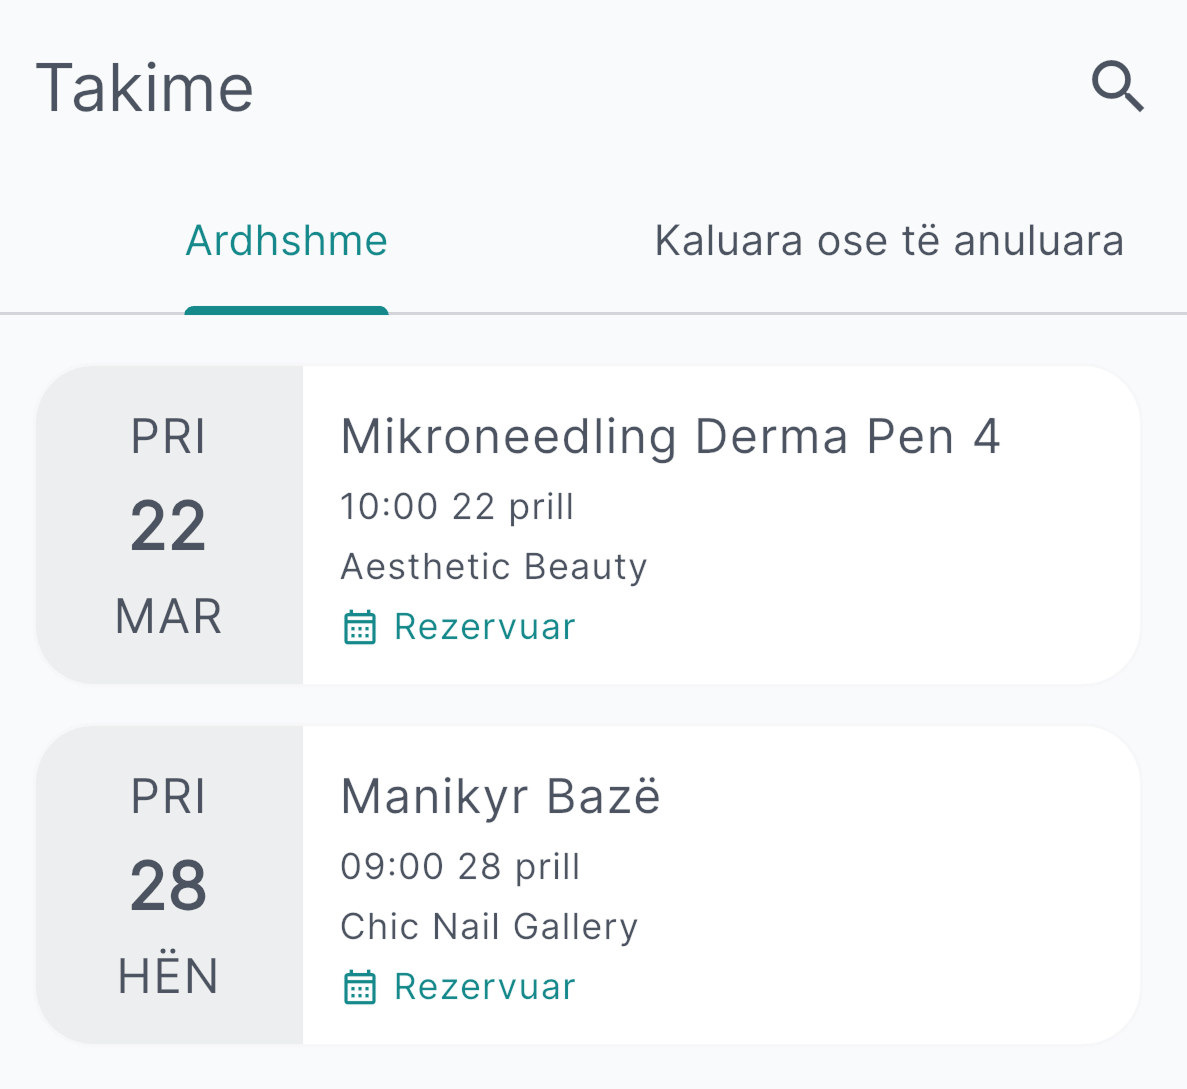
Task: Click calendar icon on Mikroneedling appointment
Action: click(360, 628)
